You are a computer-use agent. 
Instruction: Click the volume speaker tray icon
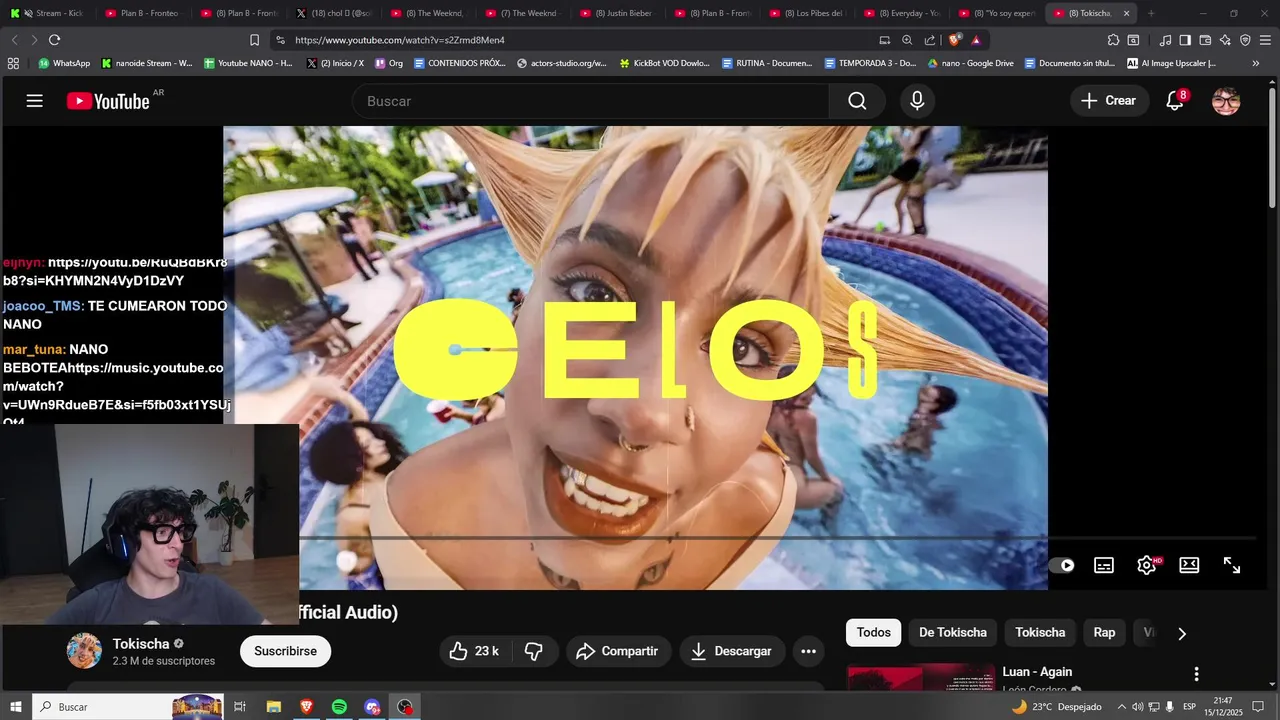(x=1137, y=707)
